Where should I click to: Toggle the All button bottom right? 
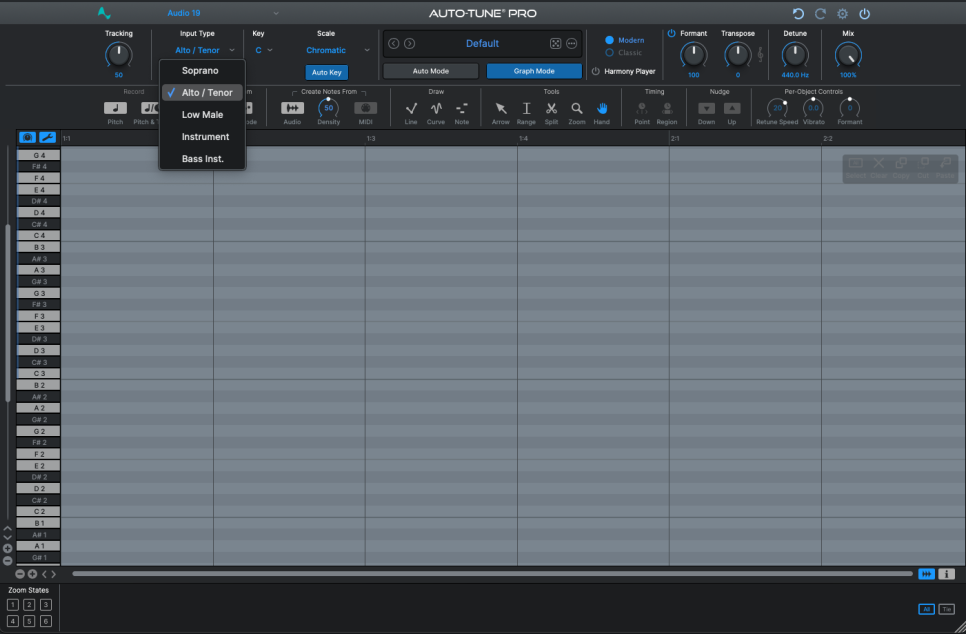pyautogui.click(x=926, y=609)
